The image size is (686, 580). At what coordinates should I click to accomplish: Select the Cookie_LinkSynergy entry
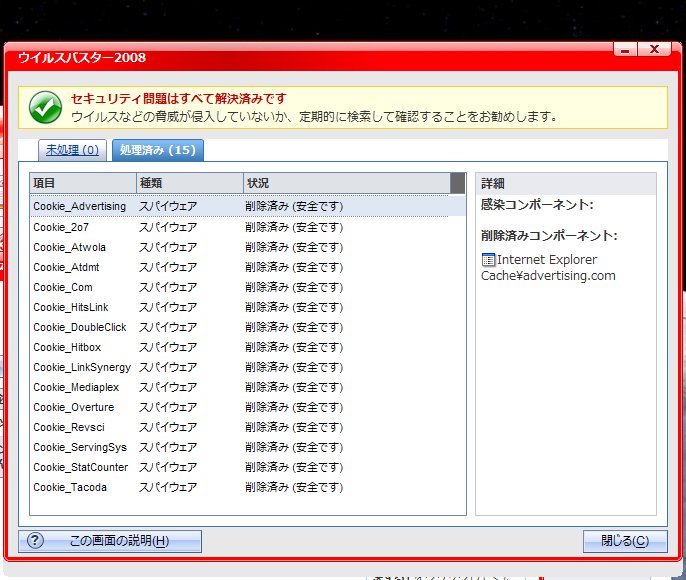[x=247, y=367]
